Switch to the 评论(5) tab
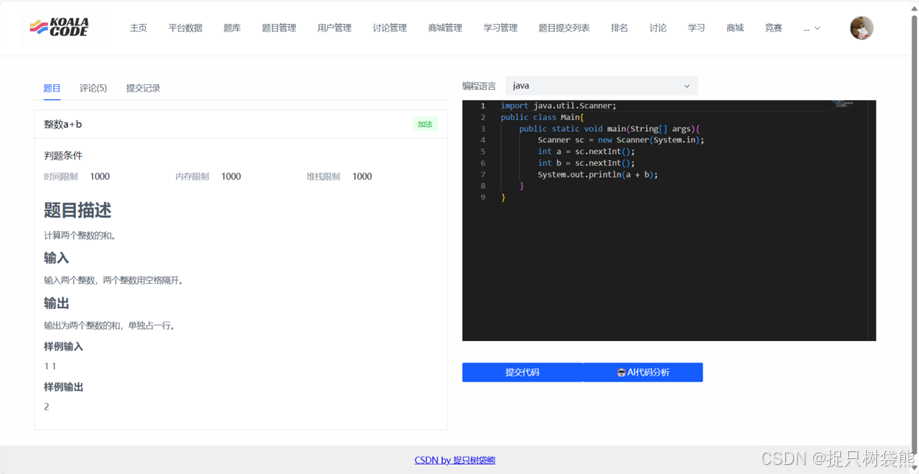The width and height of the screenshot is (919, 474). [x=93, y=88]
